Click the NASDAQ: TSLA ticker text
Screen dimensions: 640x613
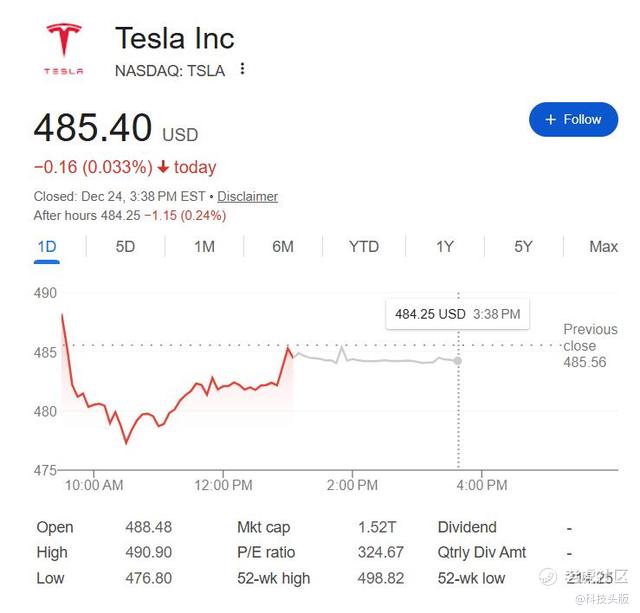170,70
